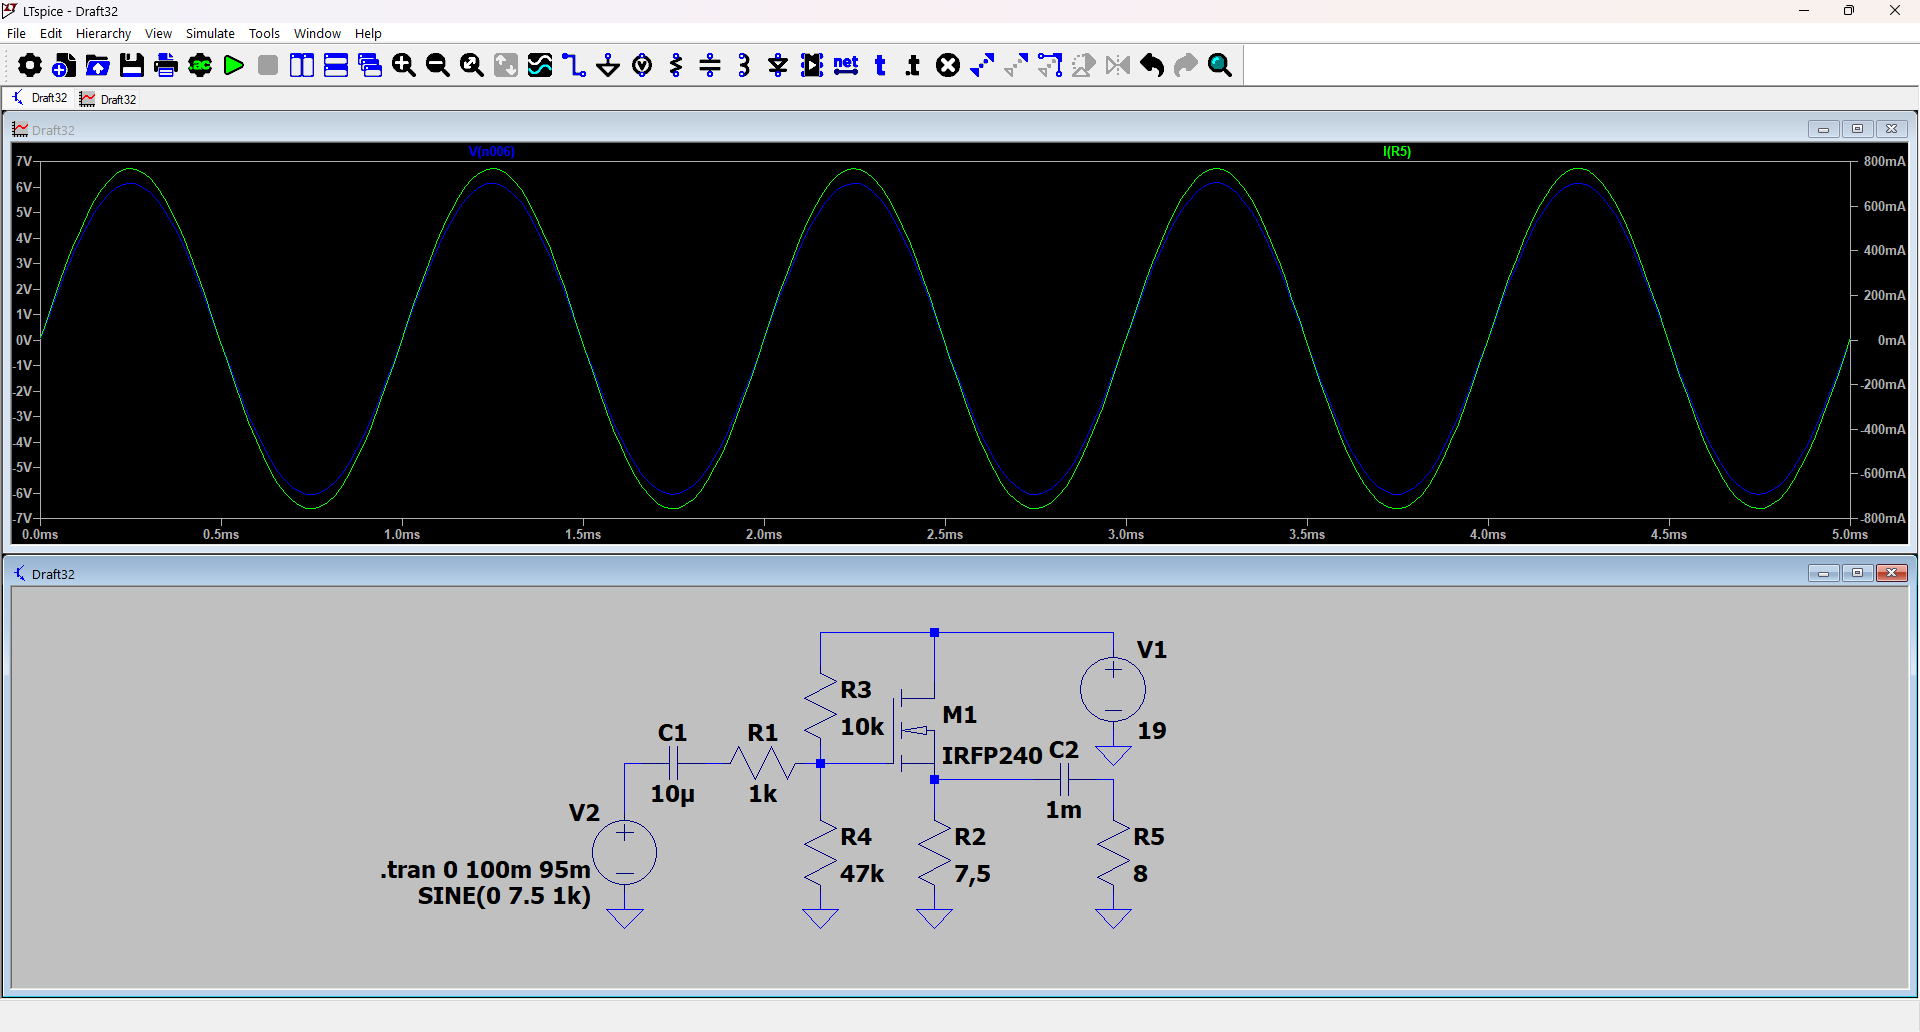Tile windows horizontally
Screen dimensions: 1920x1032
tap(336, 66)
